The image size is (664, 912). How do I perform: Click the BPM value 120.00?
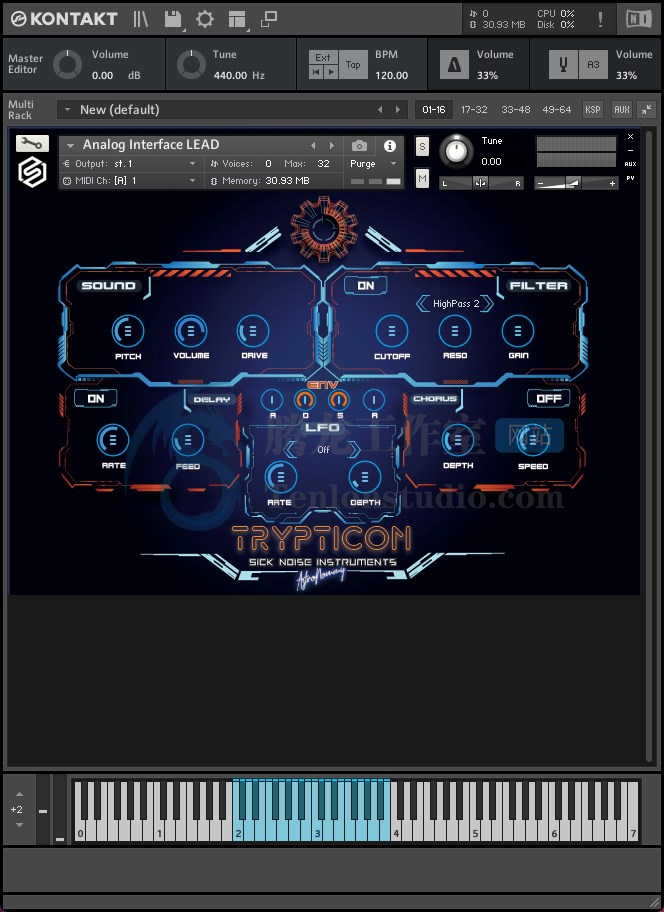(x=391, y=75)
